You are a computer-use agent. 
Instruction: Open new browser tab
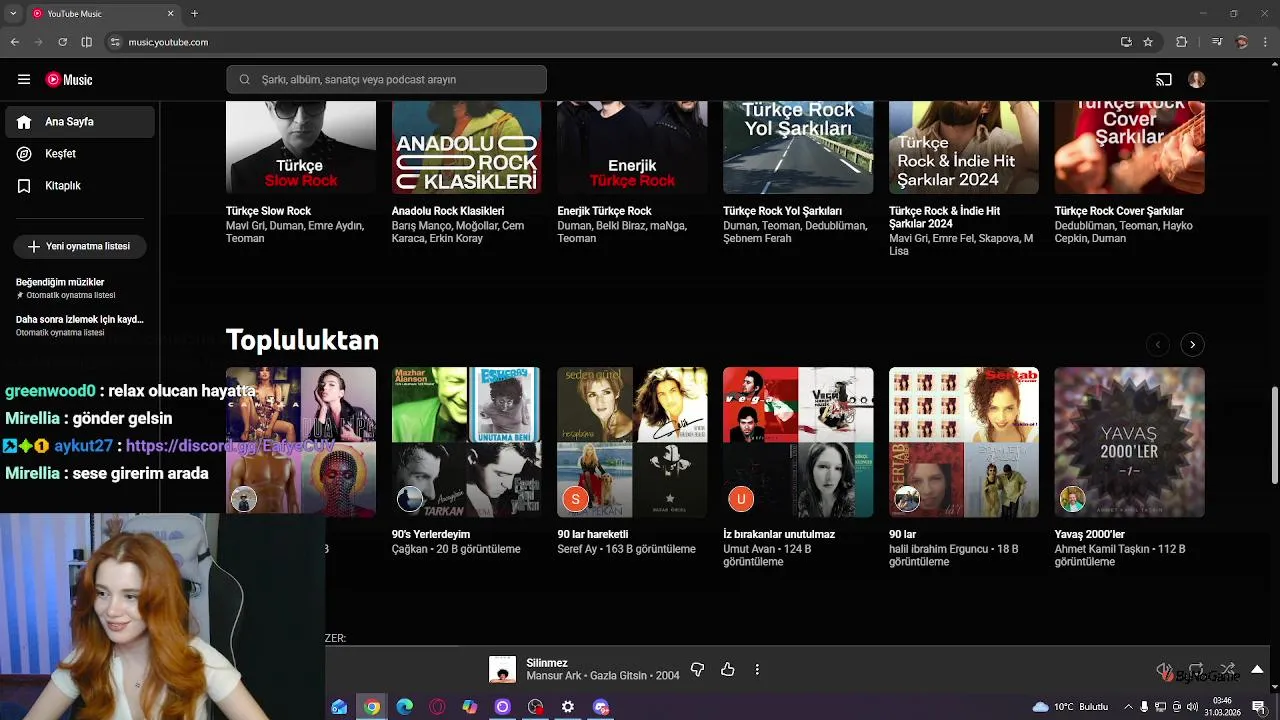point(194,13)
